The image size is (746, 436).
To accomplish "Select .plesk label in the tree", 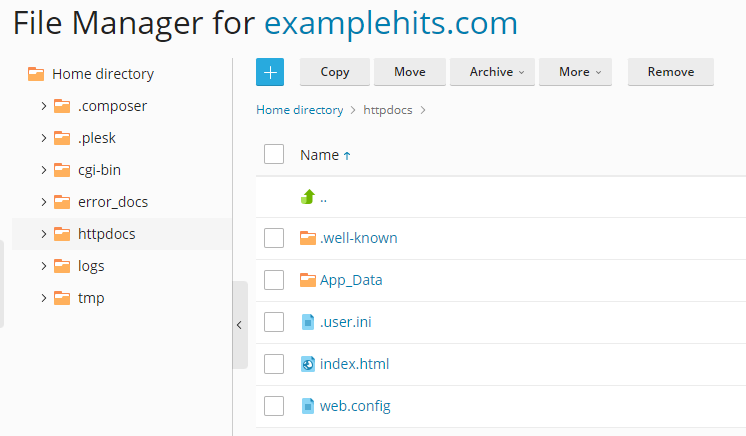I will click(x=97, y=138).
